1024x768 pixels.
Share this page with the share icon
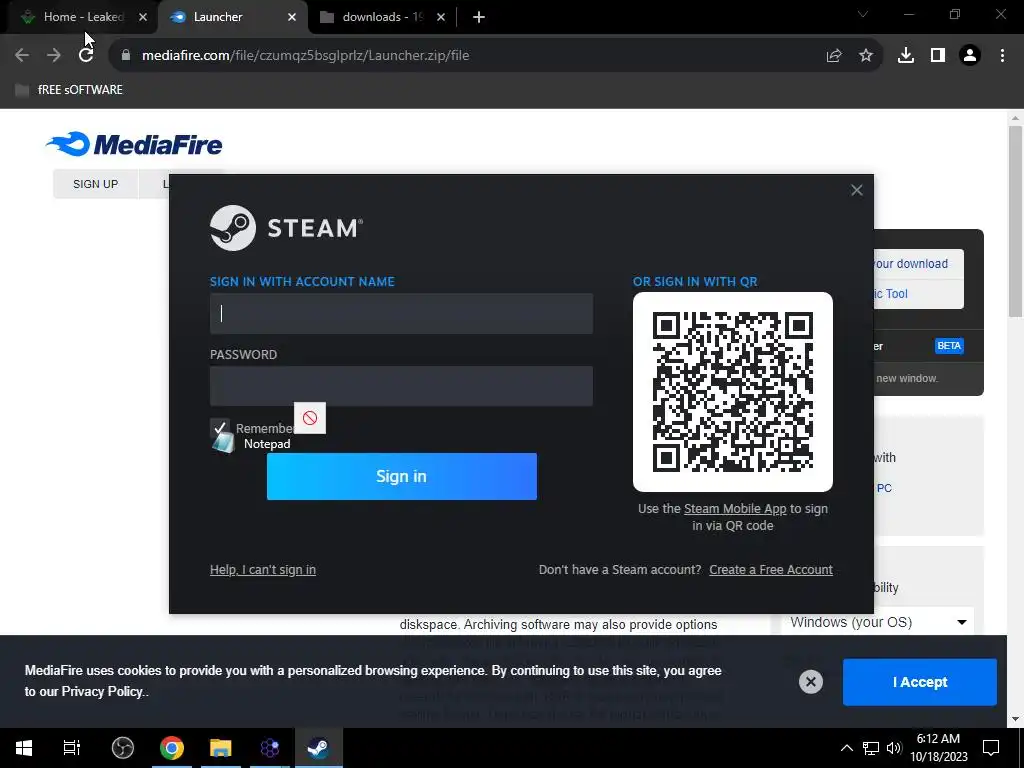pyautogui.click(x=834, y=56)
